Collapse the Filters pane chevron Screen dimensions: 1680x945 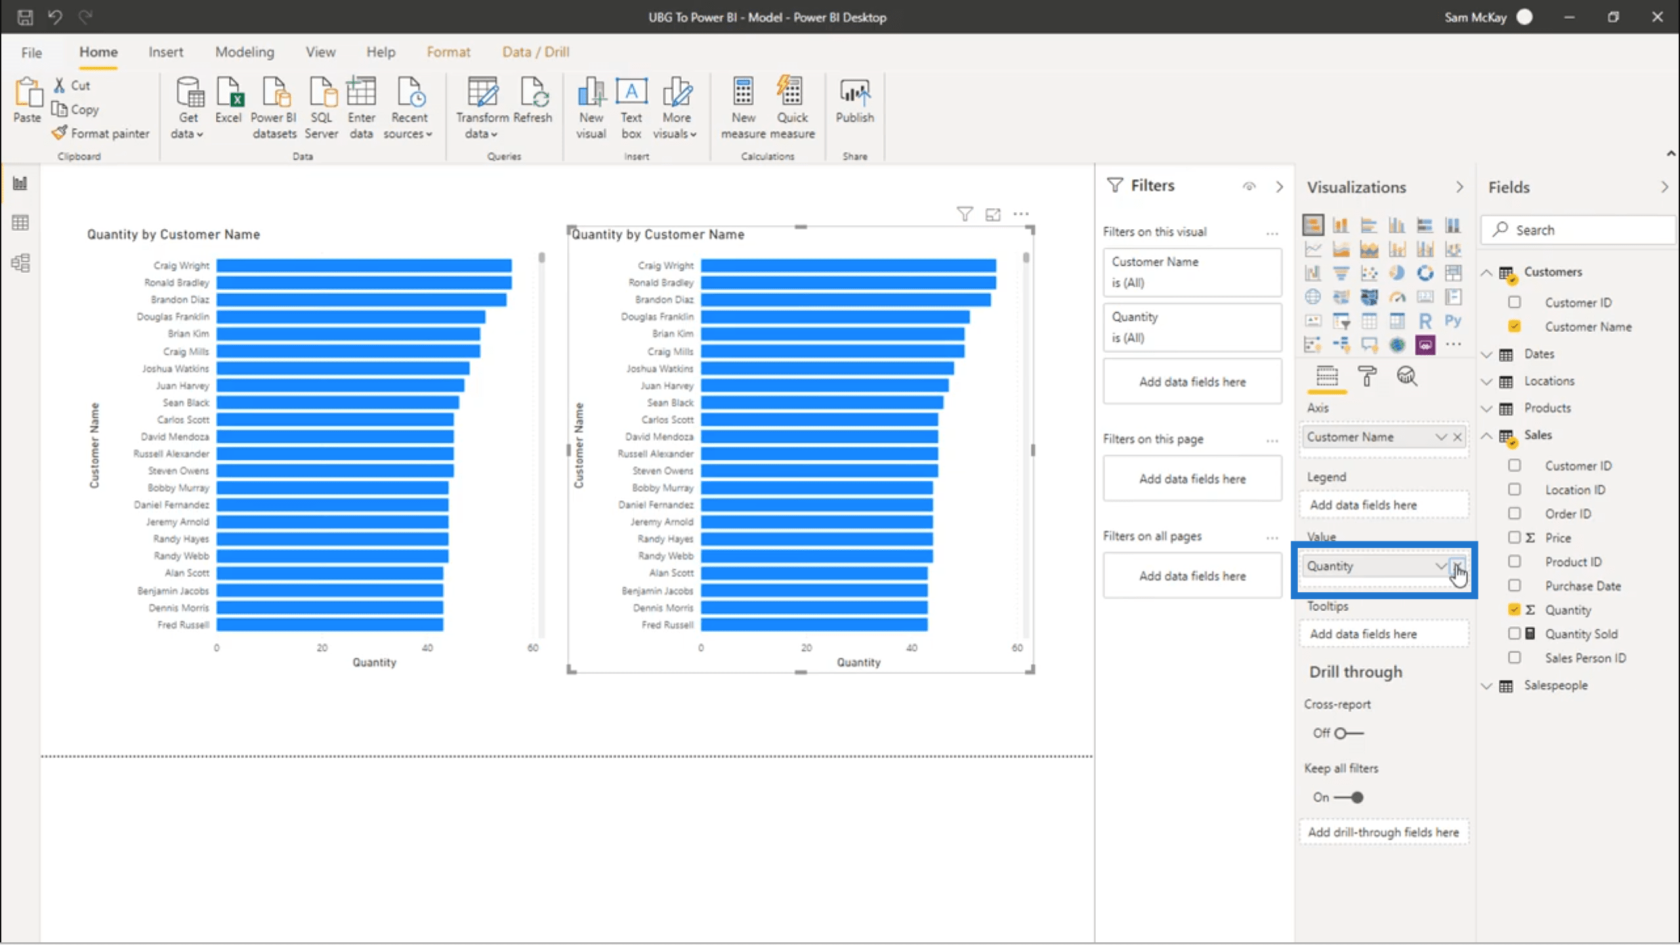tap(1279, 187)
